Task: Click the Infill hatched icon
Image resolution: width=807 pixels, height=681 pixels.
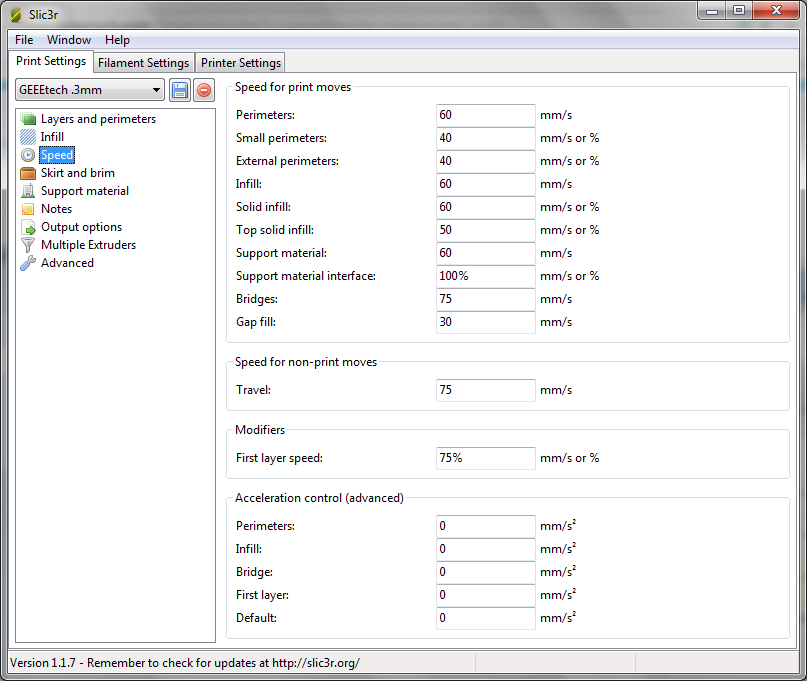Action: (x=28, y=137)
